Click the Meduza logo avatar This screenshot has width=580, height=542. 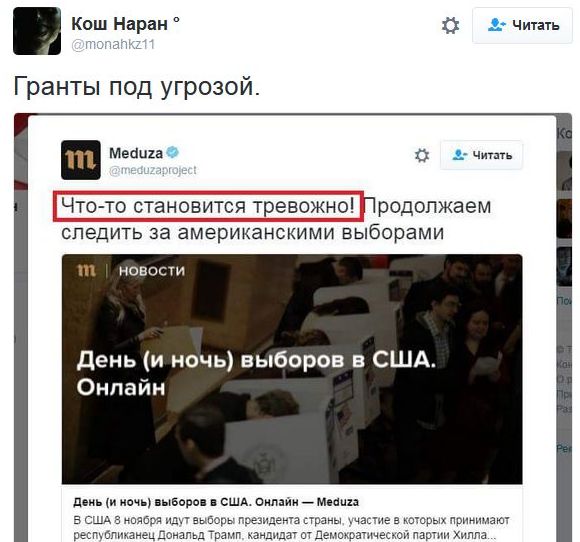pyautogui.click(x=81, y=160)
